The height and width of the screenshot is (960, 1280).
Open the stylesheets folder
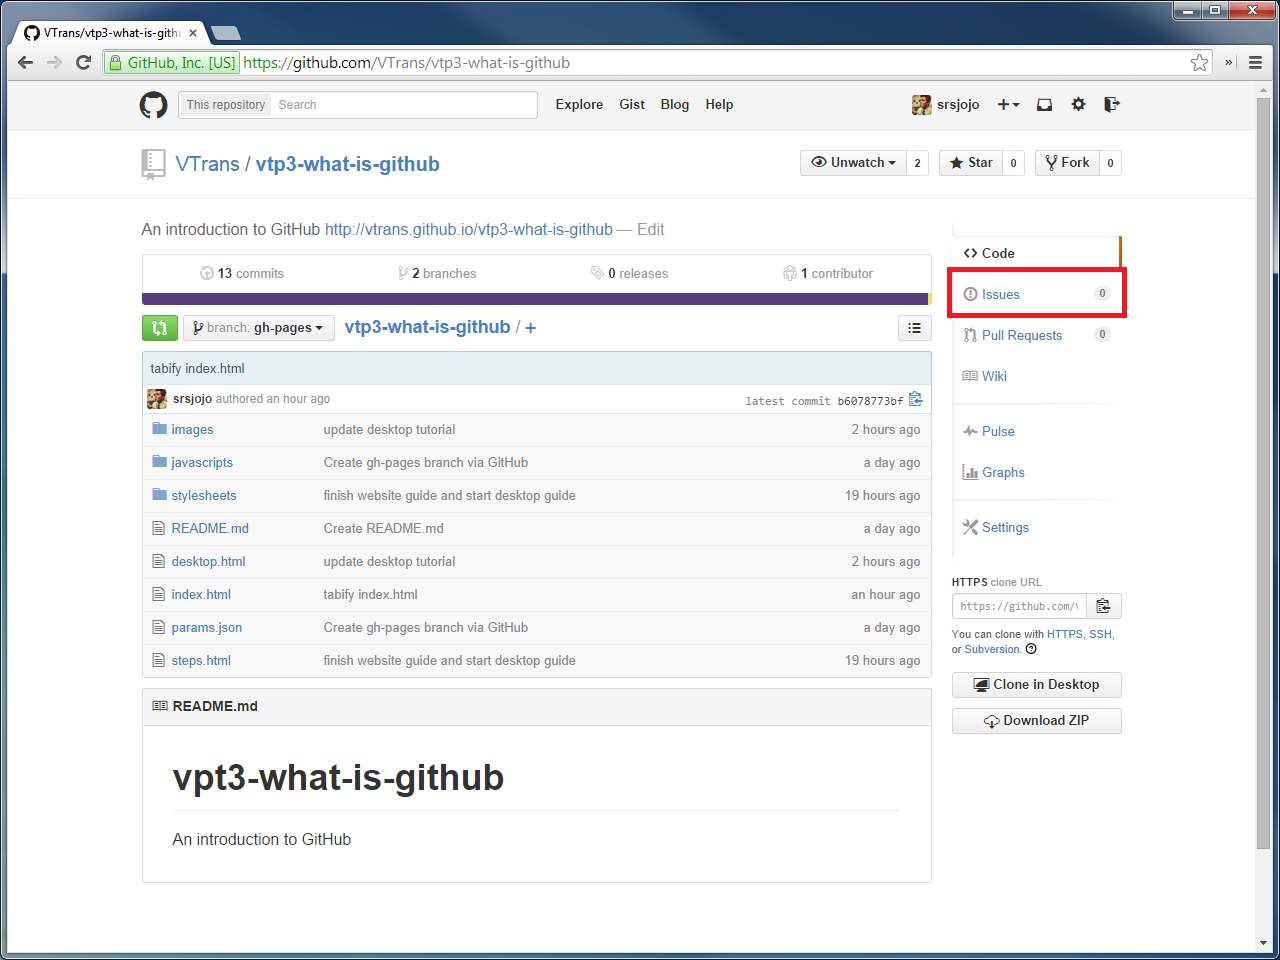click(x=204, y=495)
